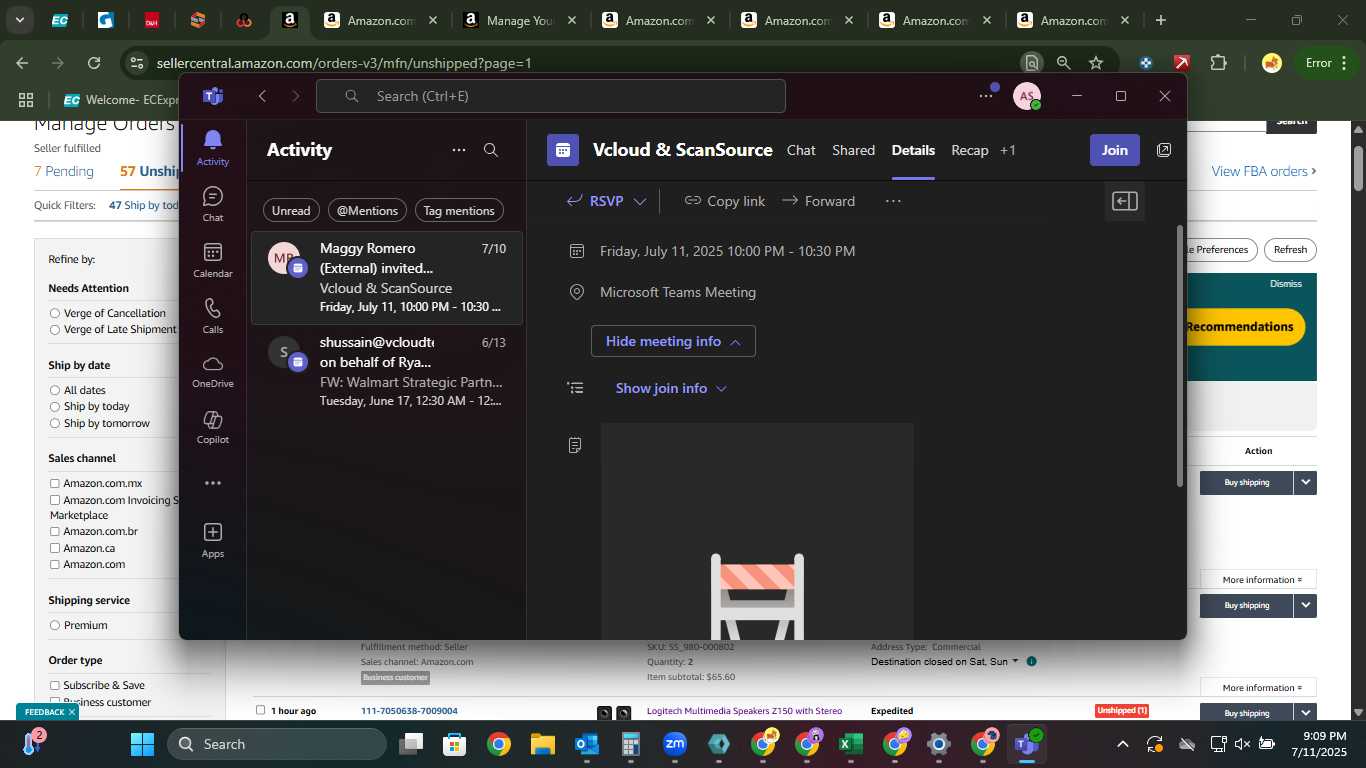
Task: Pop out the meeting into a new window
Action: tap(1164, 150)
